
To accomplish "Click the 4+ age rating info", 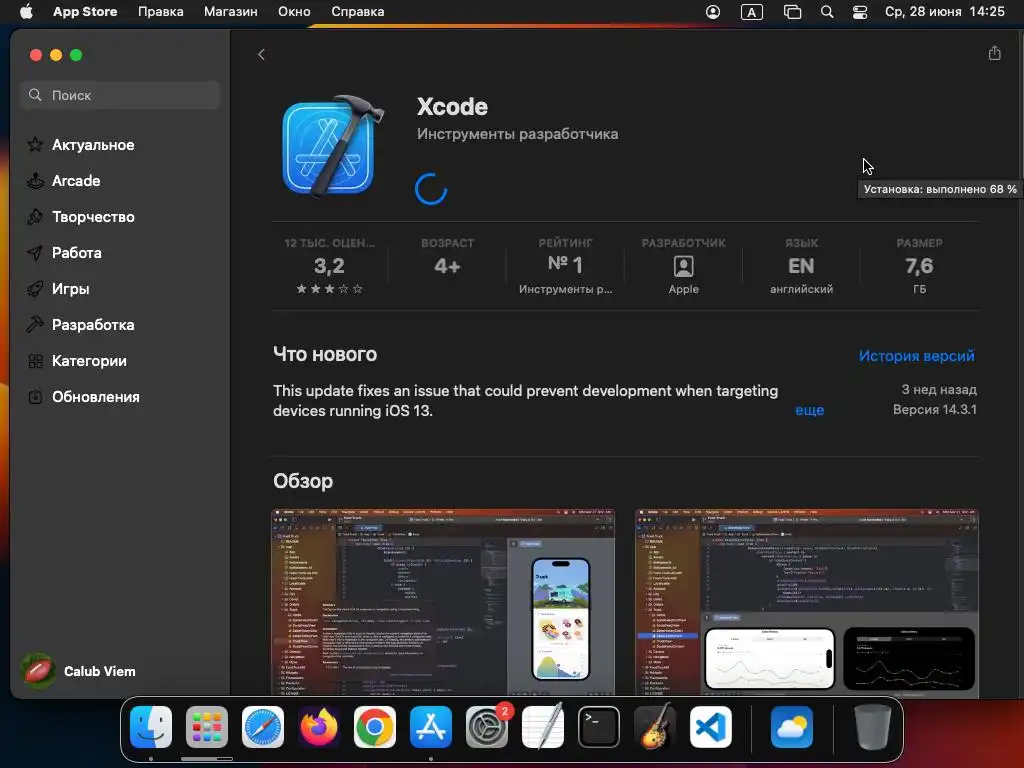I will [x=447, y=266].
